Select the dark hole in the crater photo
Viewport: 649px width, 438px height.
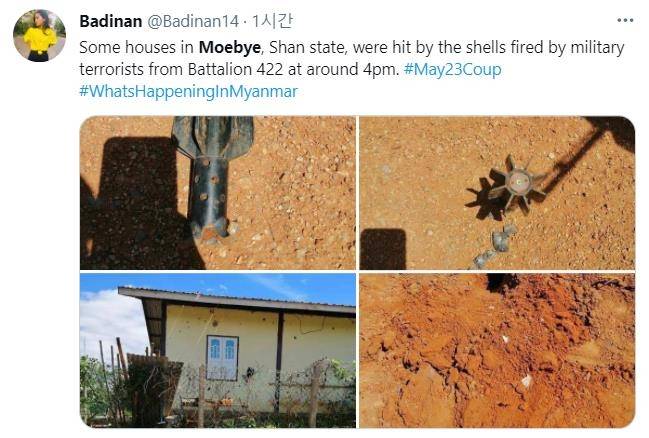[x=502, y=282]
